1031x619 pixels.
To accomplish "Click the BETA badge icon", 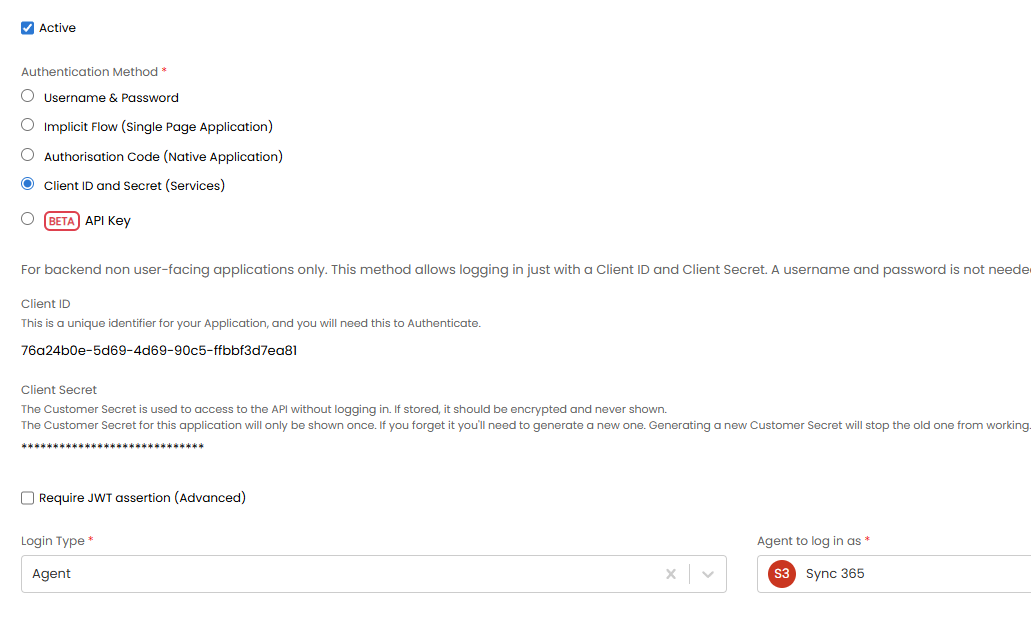I will pos(62,221).
